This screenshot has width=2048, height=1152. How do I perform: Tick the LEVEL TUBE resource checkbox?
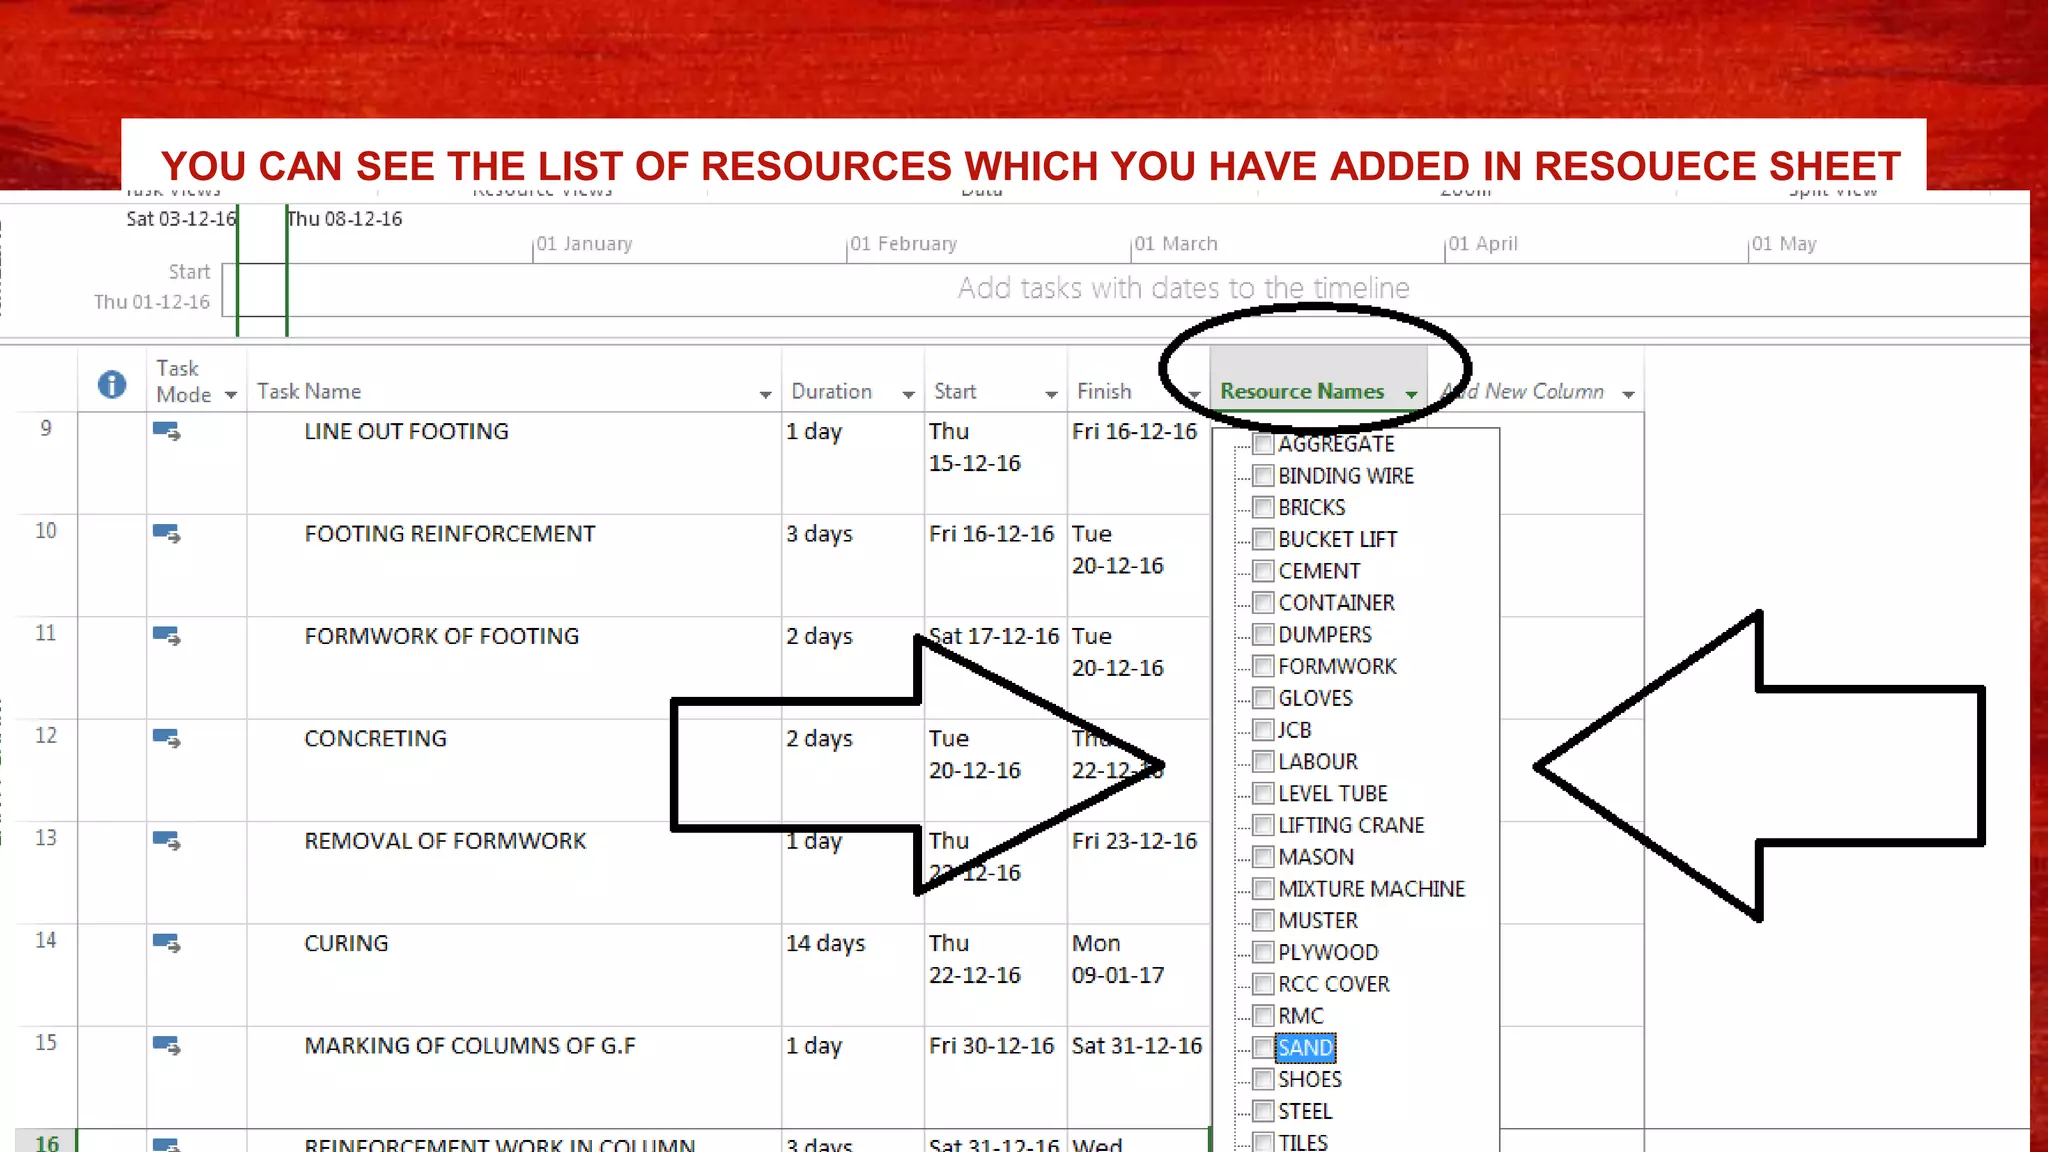click(1263, 794)
